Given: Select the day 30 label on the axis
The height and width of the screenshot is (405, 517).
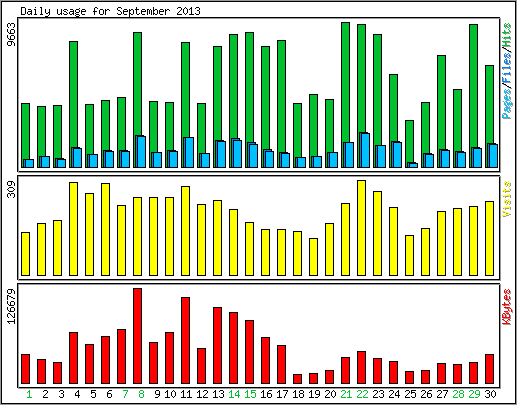Looking at the screenshot, I should click(x=490, y=394).
